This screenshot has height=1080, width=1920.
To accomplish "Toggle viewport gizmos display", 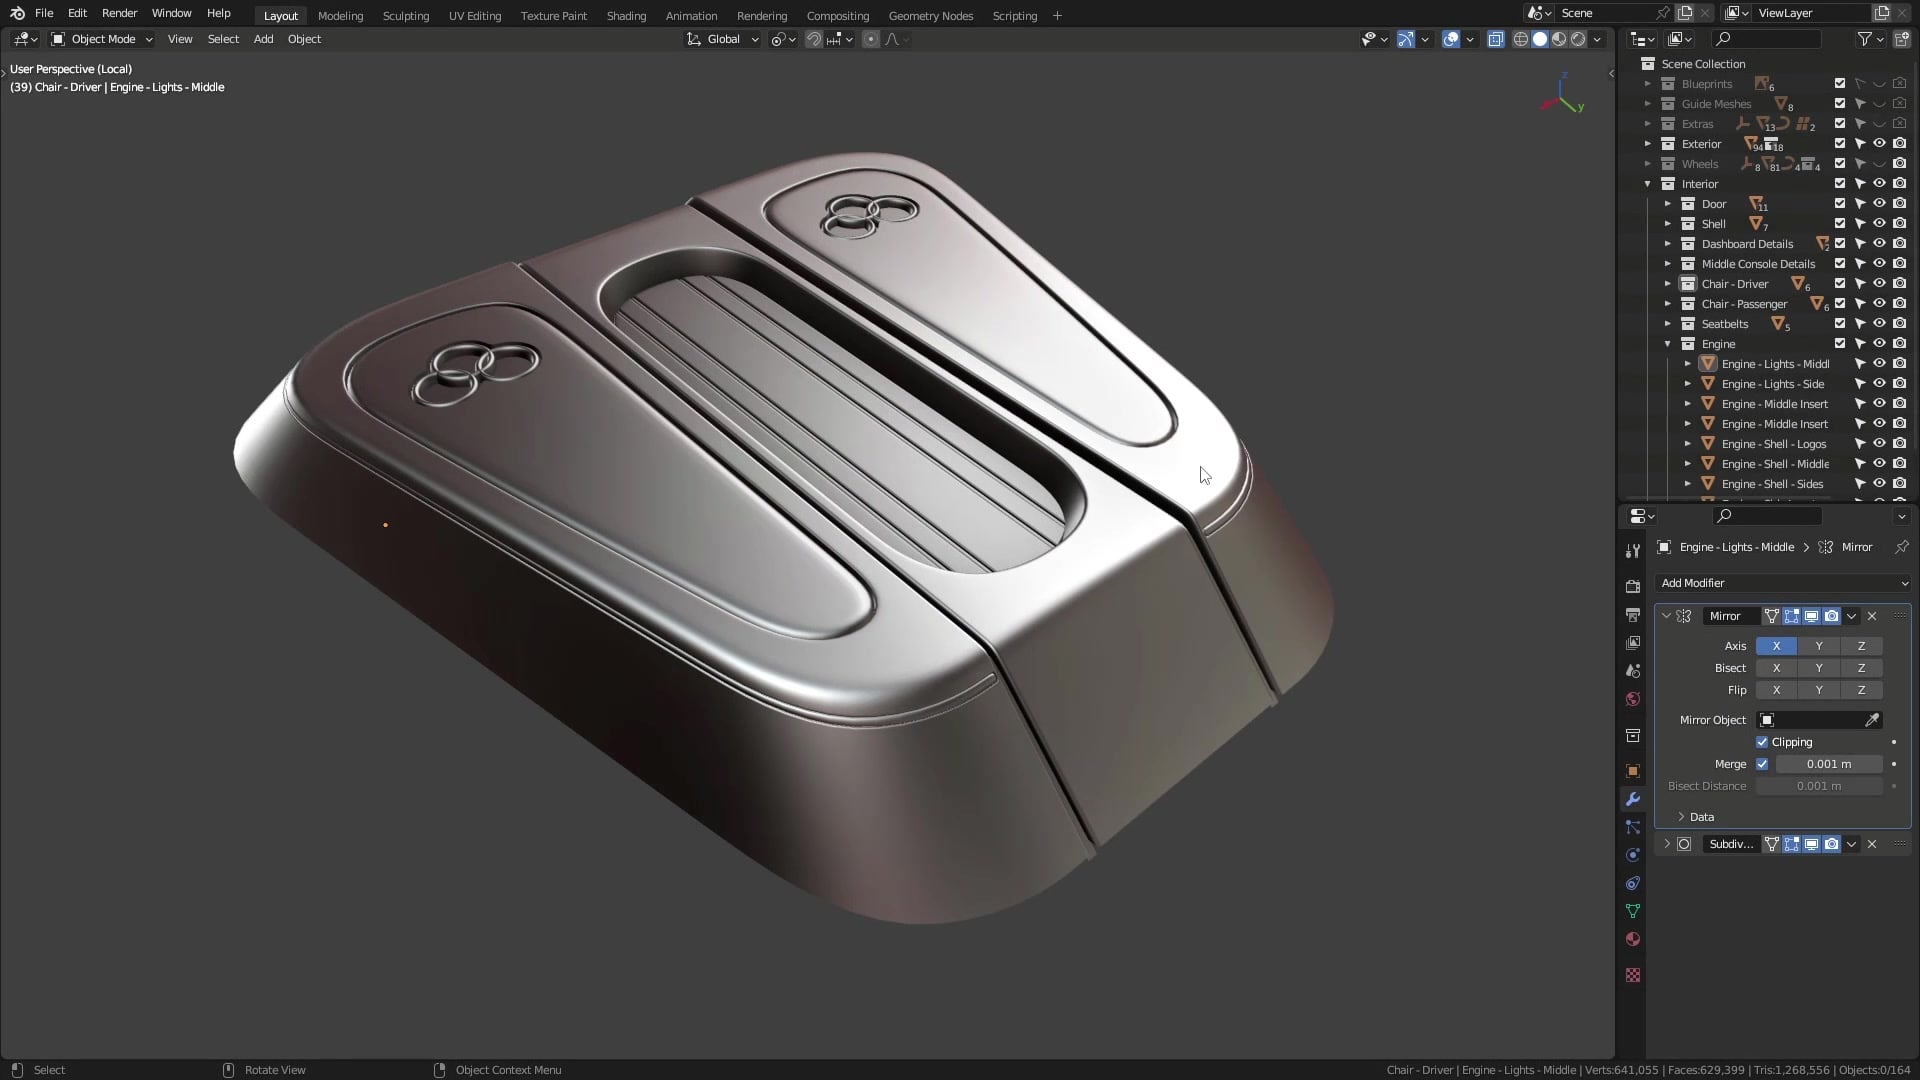I will 1406,39.
